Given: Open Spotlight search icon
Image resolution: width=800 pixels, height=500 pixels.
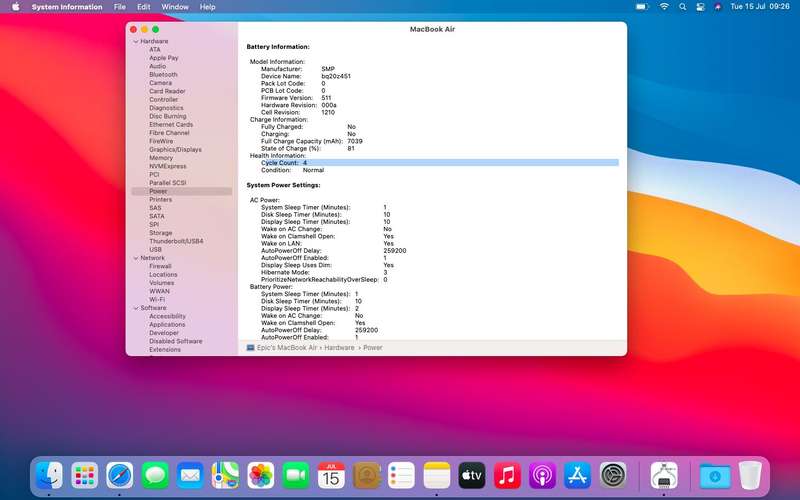Looking at the screenshot, I should (x=682, y=7).
